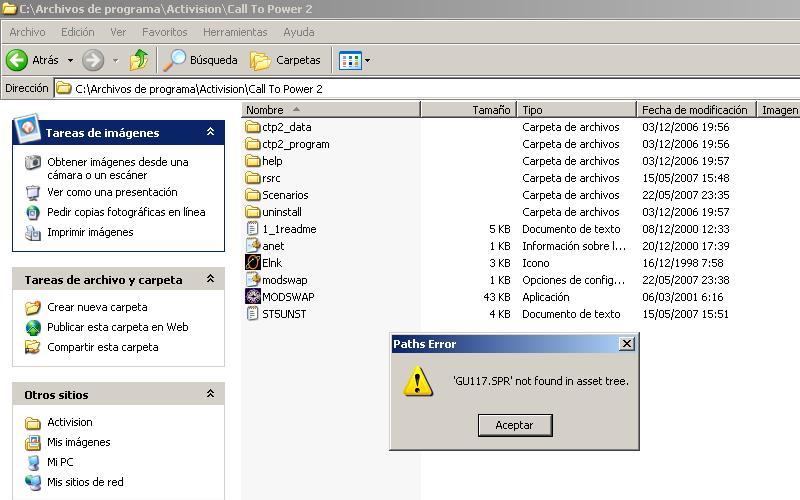Screen dimensions: 800x500
Task: Open the Búsqueda search tool
Action: click(x=201, y=60)
